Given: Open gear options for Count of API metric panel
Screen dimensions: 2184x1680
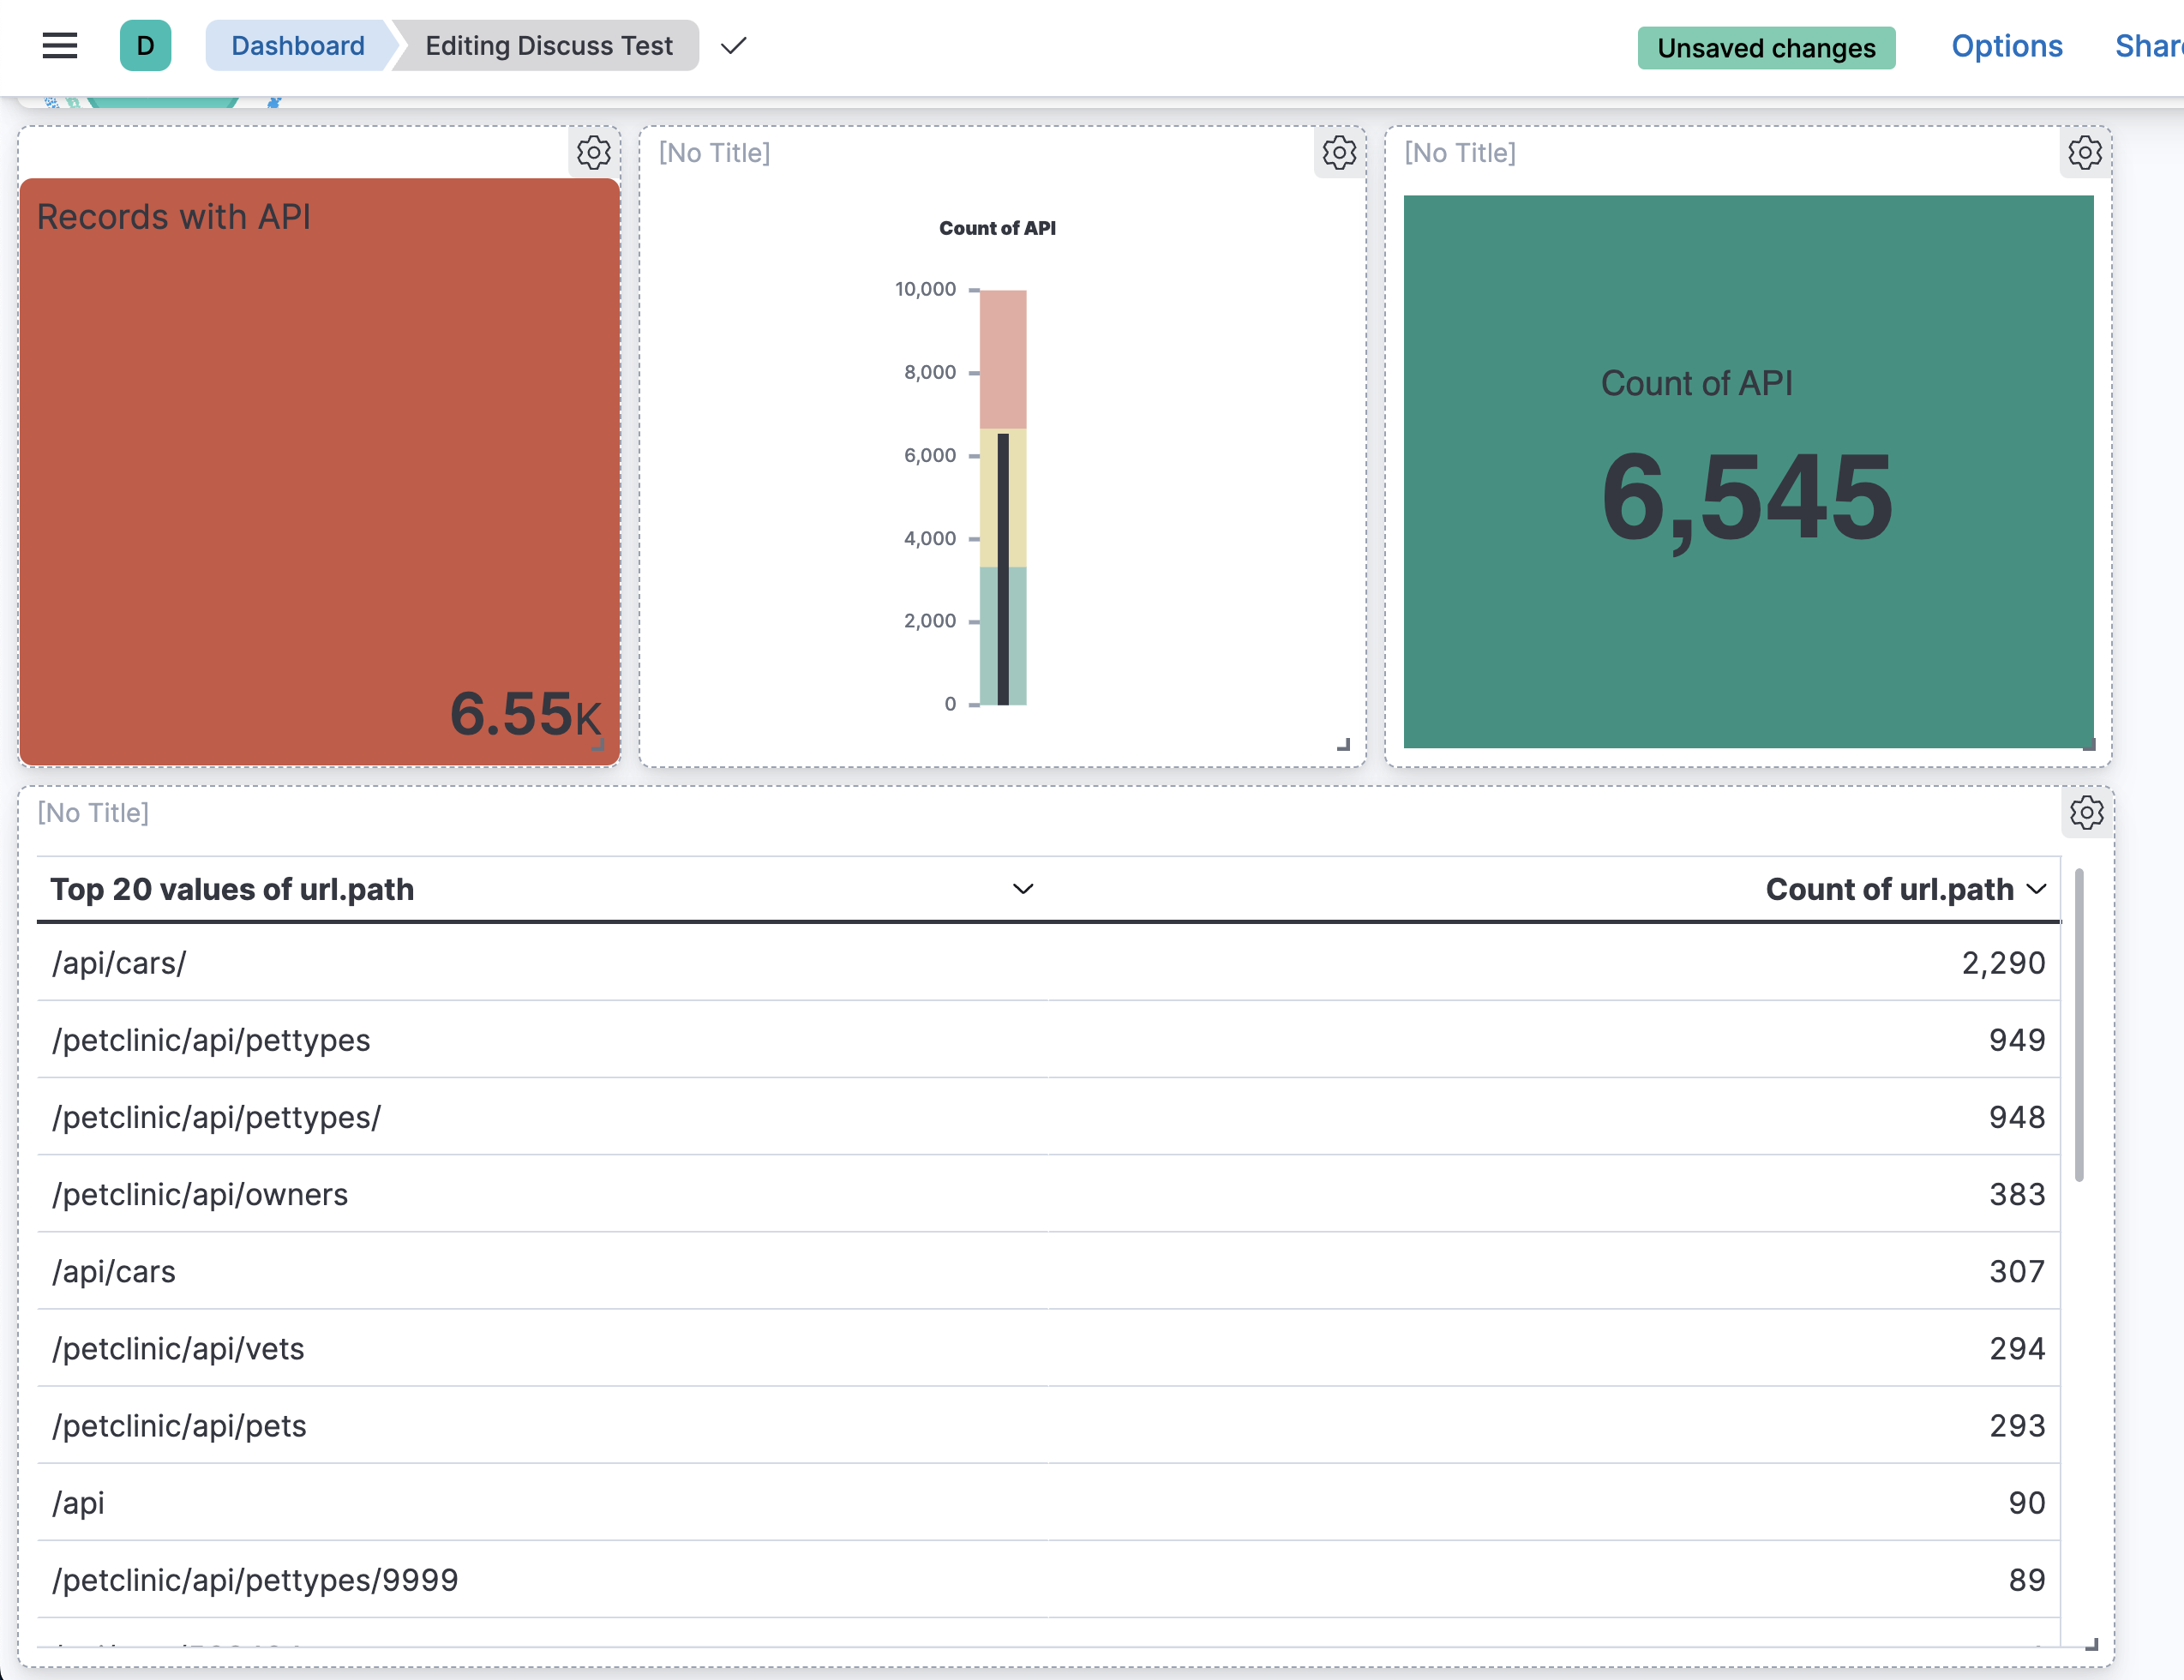Looking at the screenshot, I should point(2085,153).
